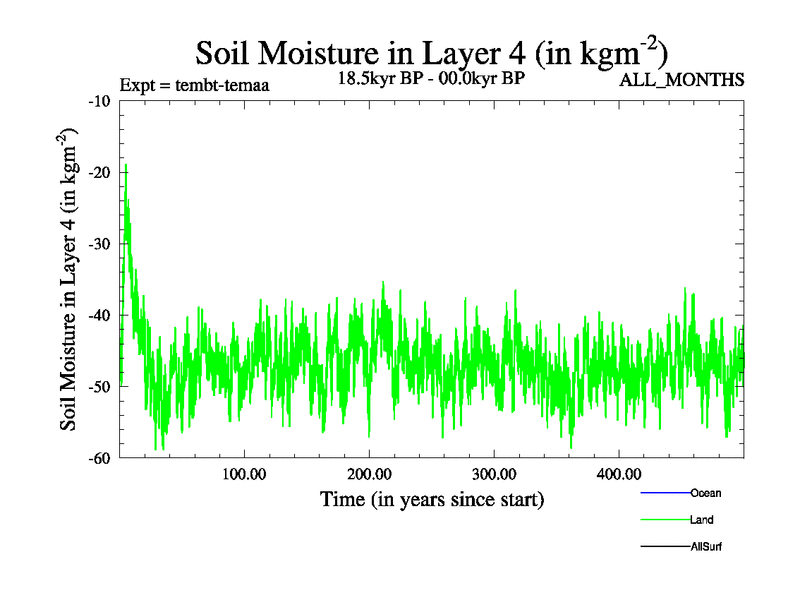Click the x-axis title Time in years since start
800x600 pixels.
[x=431, y=498]
